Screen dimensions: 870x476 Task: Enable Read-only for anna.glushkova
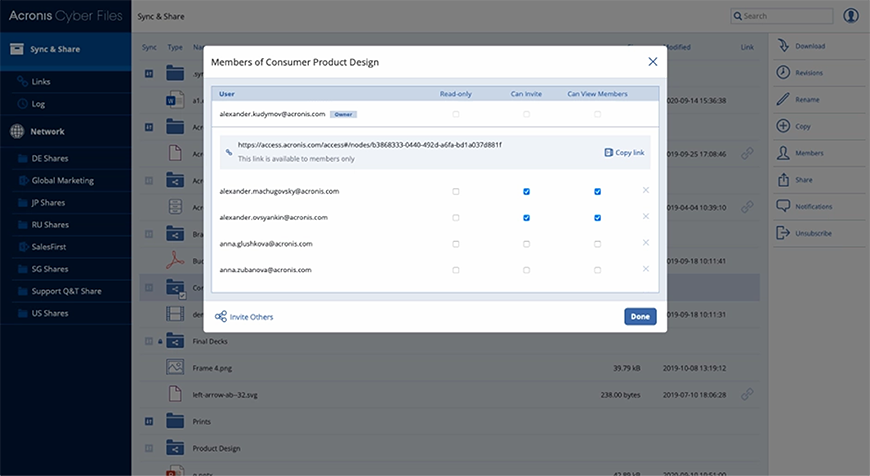pos(456,244)
